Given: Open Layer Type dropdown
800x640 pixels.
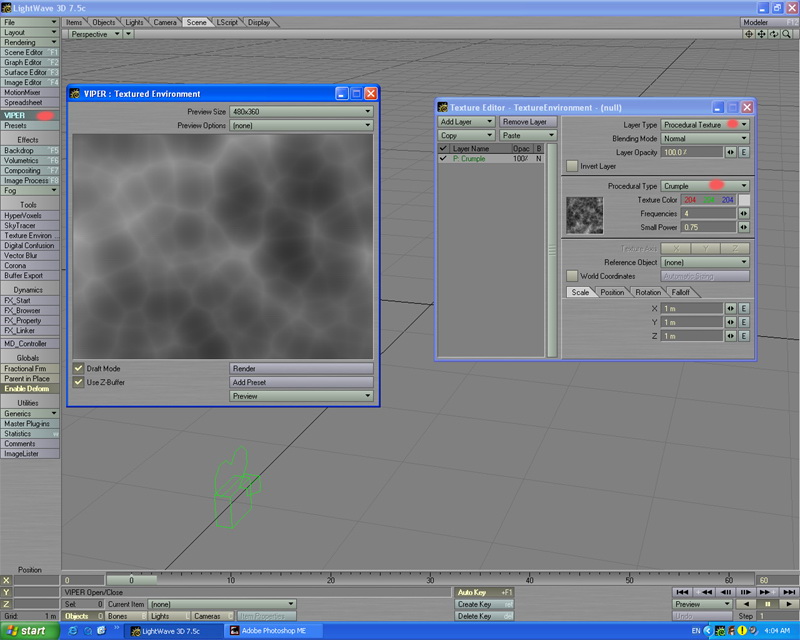Looking at the screenshot, I should click(705, 125).
